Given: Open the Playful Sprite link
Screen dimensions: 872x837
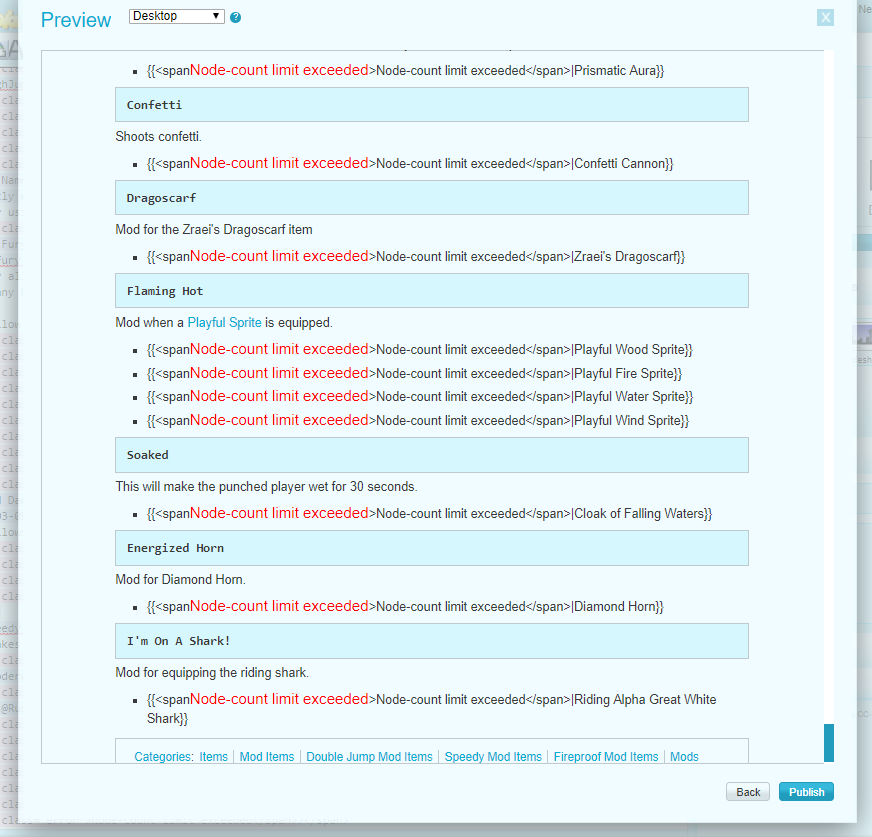Looking at the screenshot, I should click(224, 323).
